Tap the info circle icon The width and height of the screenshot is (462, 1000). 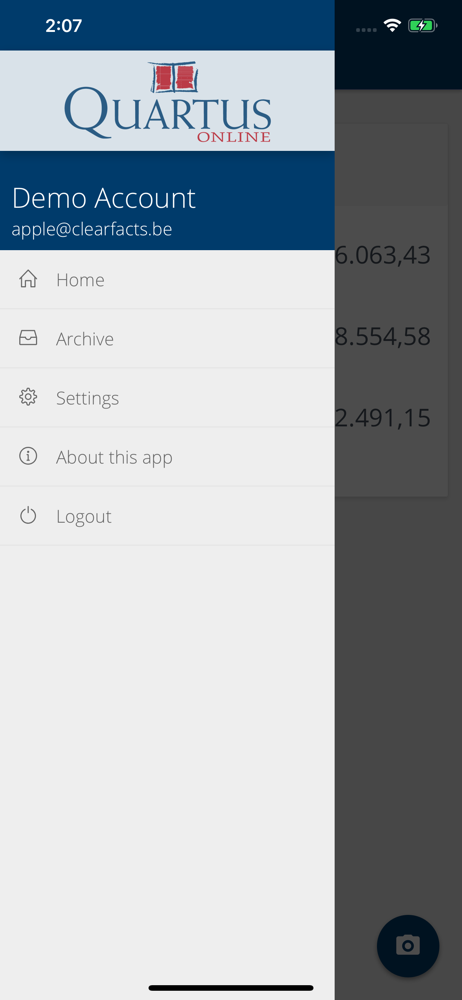point(28,457)
